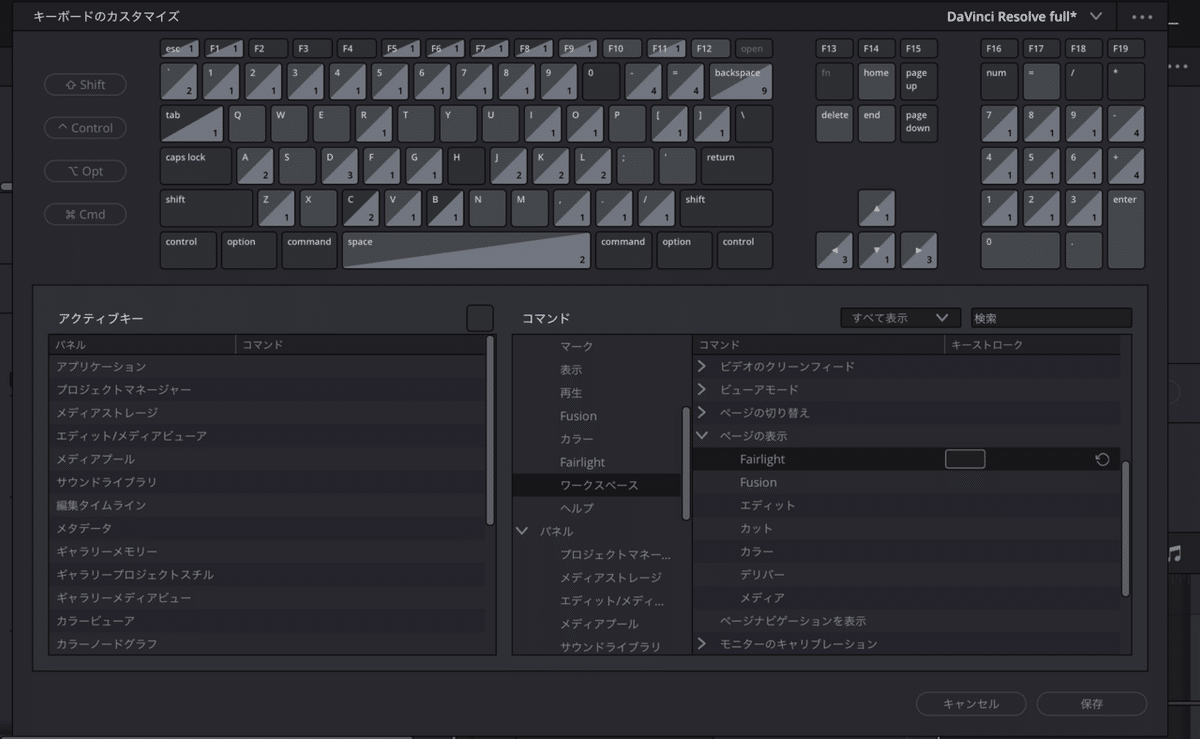Click the command table scrollbar

(1126, 528)
